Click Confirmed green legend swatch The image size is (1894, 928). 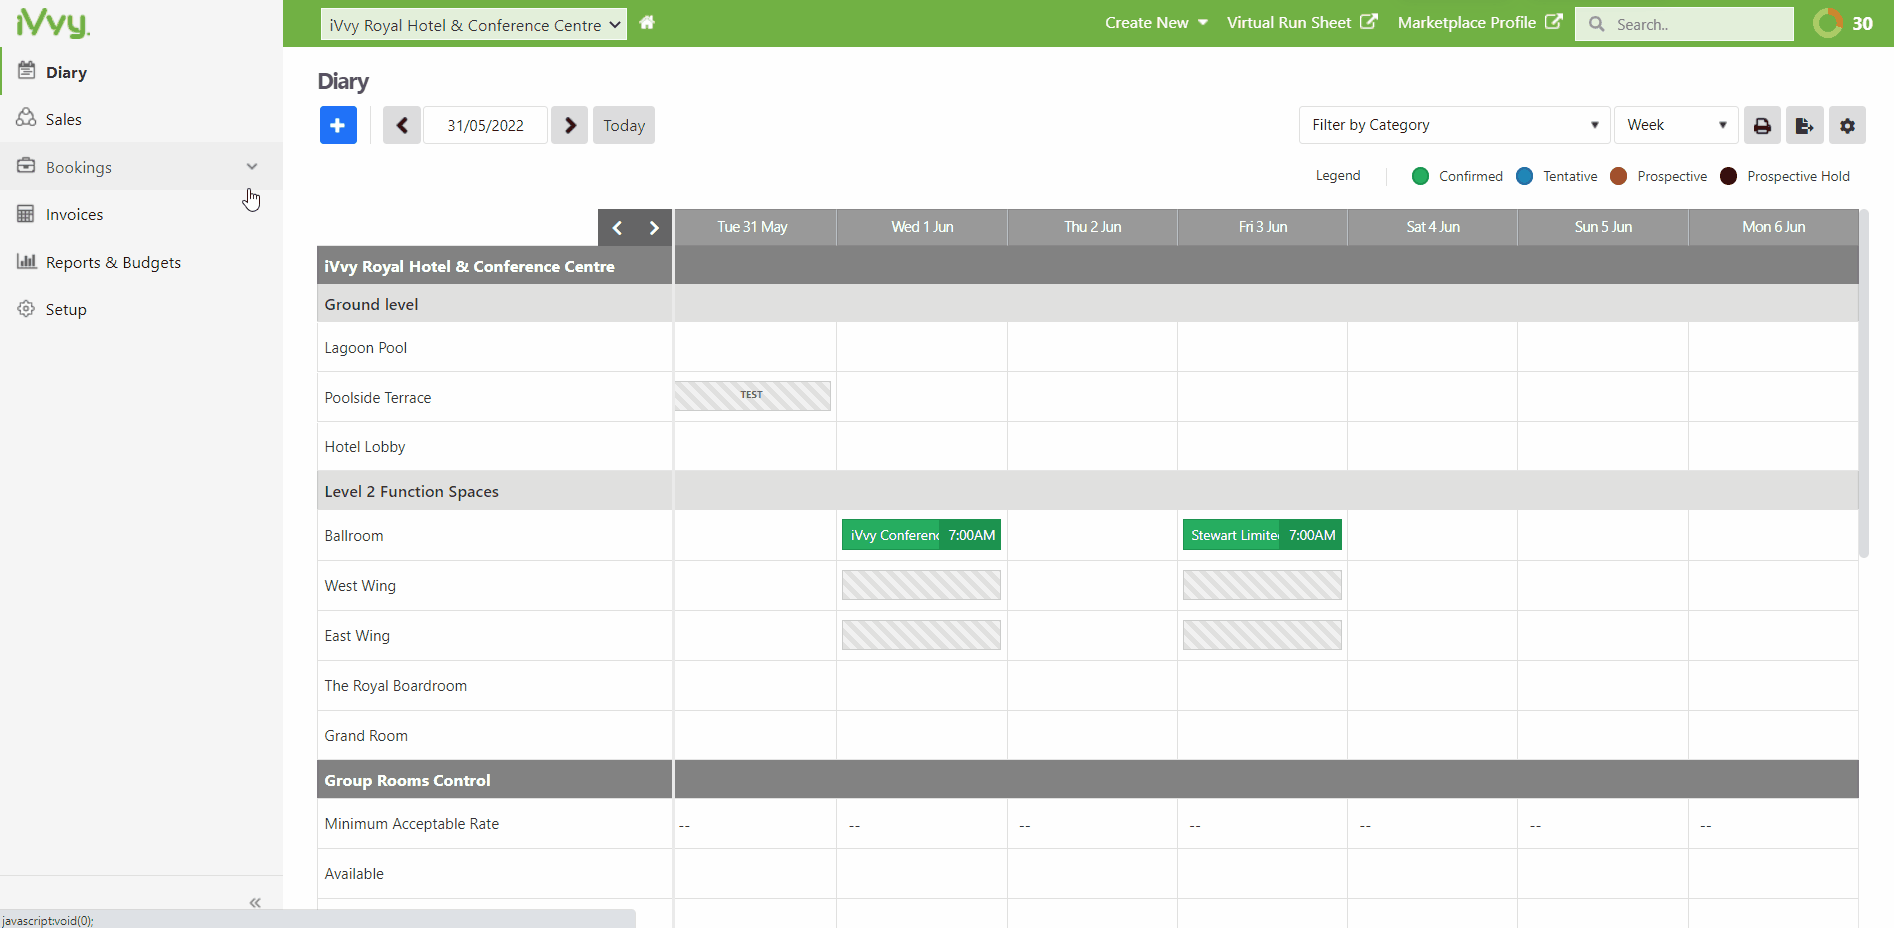tap(1420, 176)
